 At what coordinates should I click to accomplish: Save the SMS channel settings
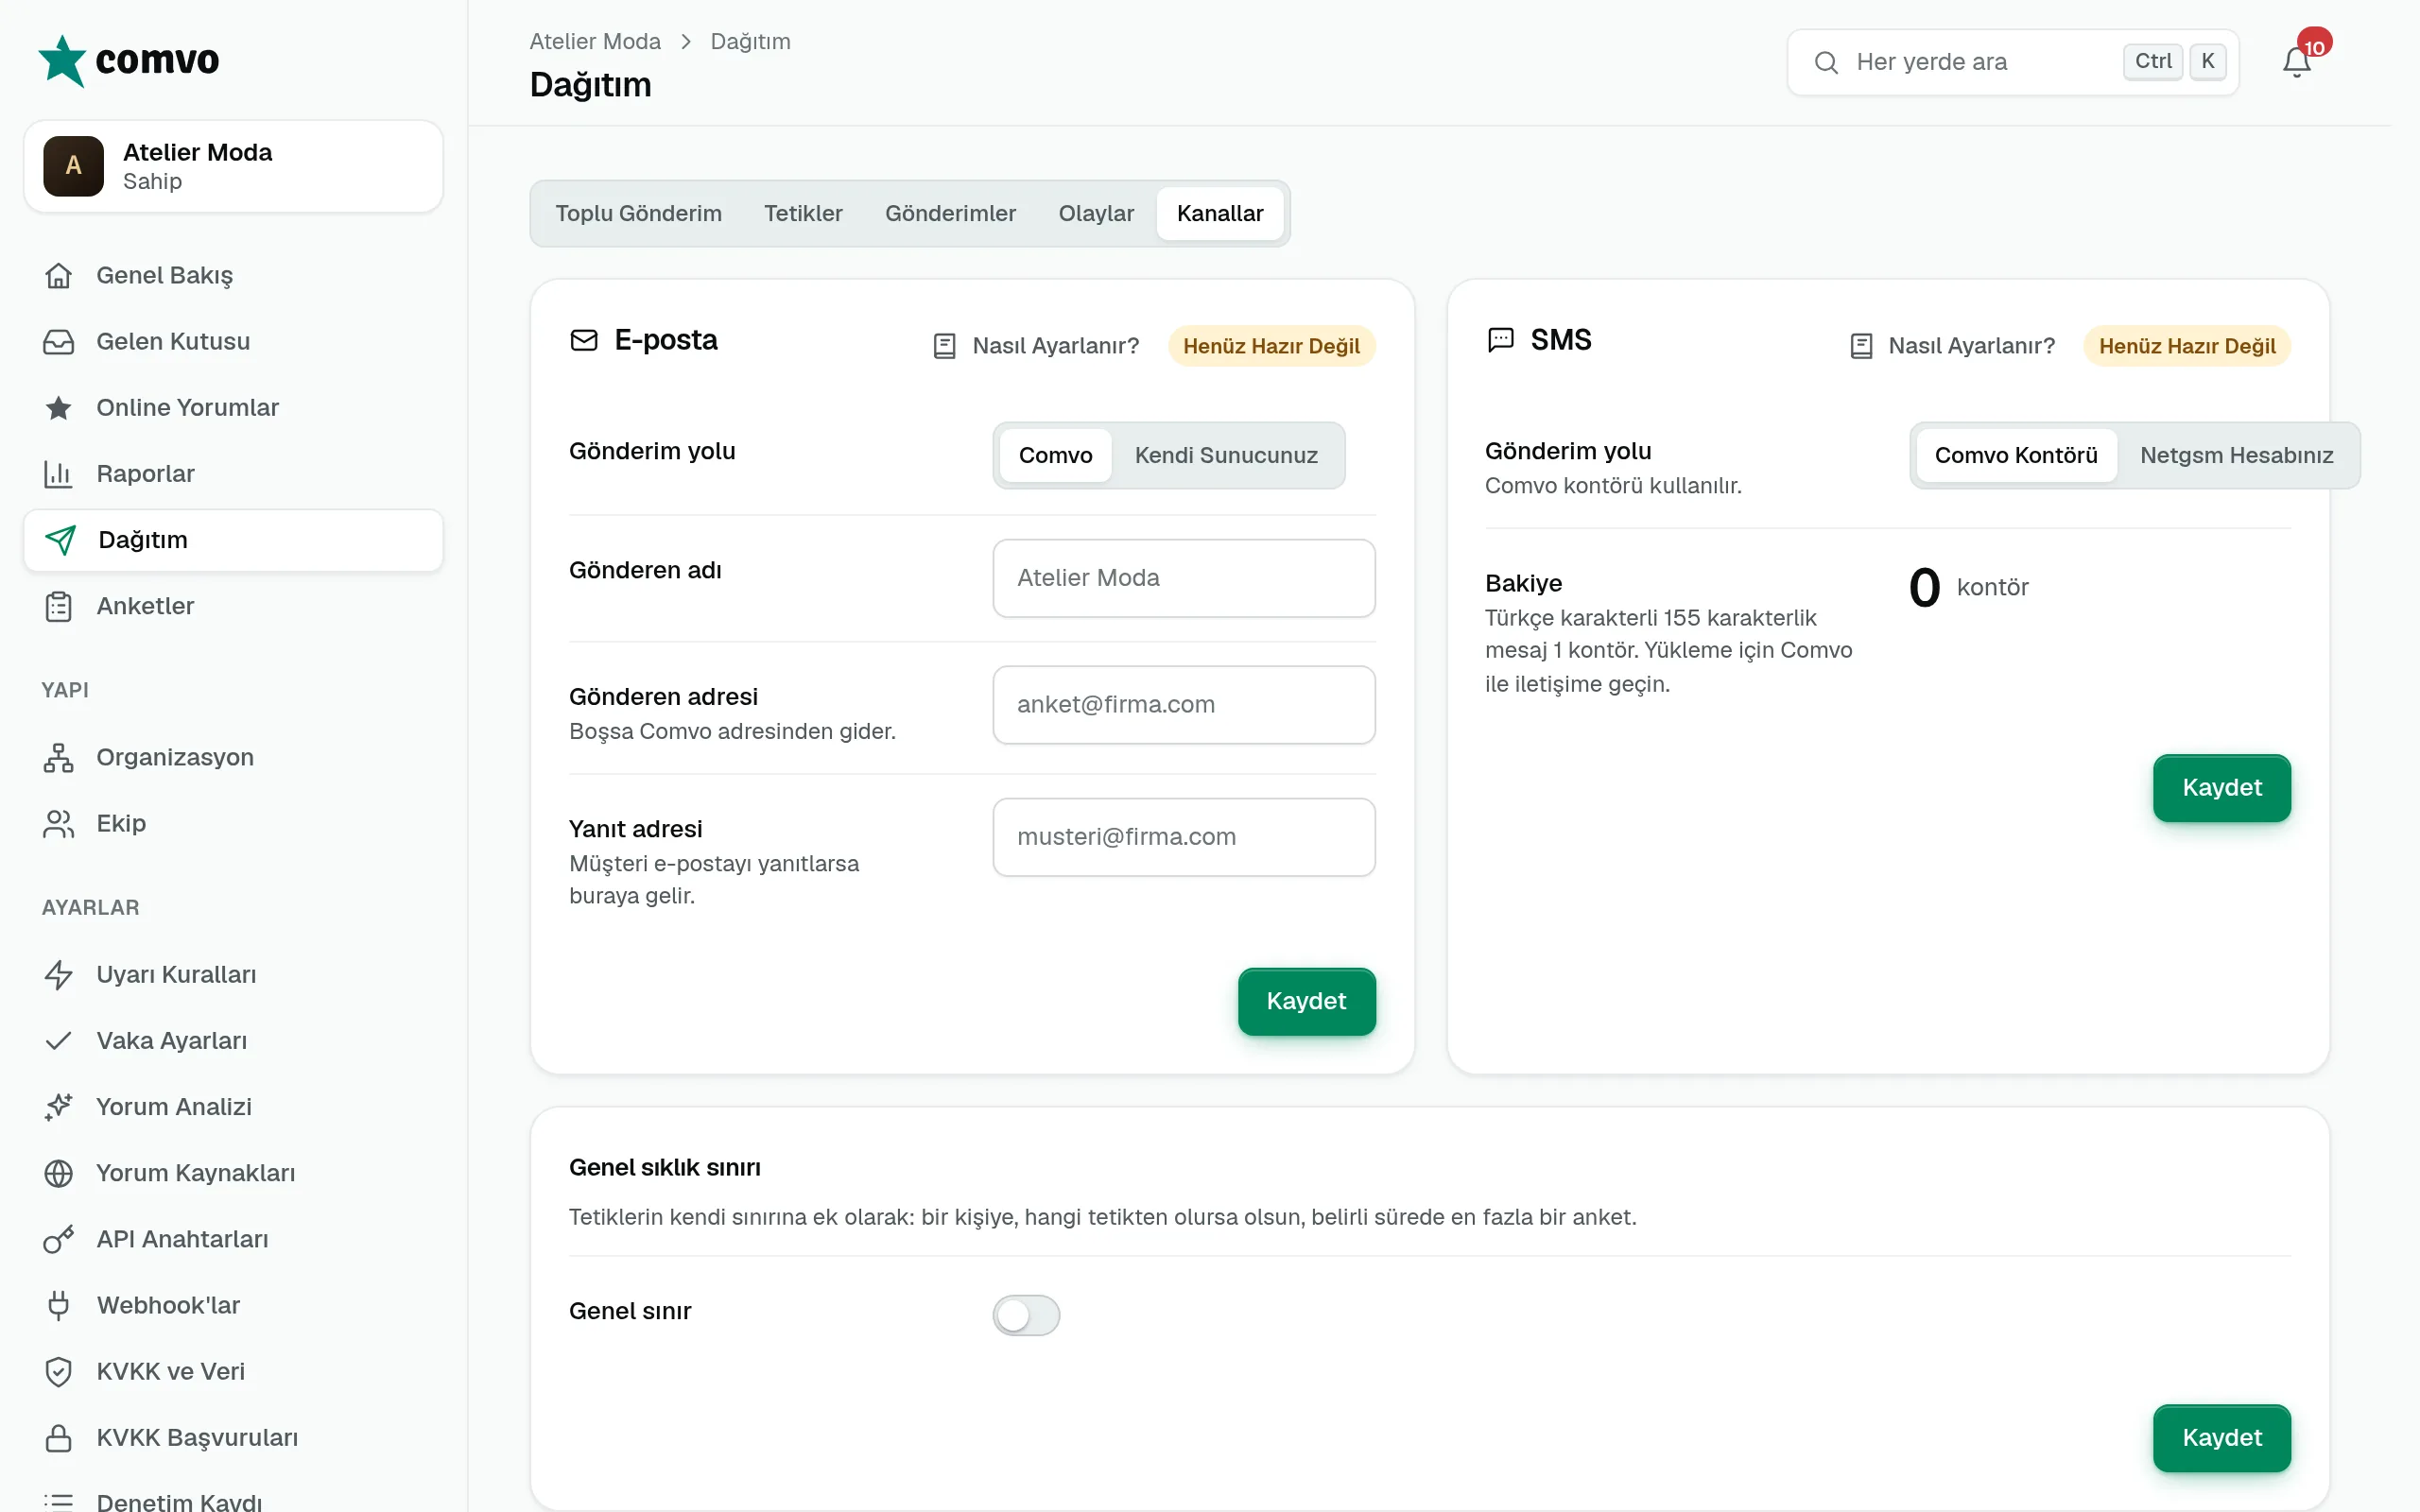[2221, 788]
